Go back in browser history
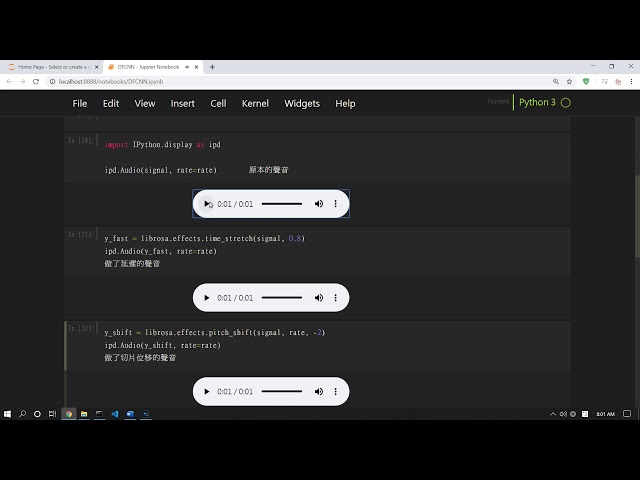 9,82
